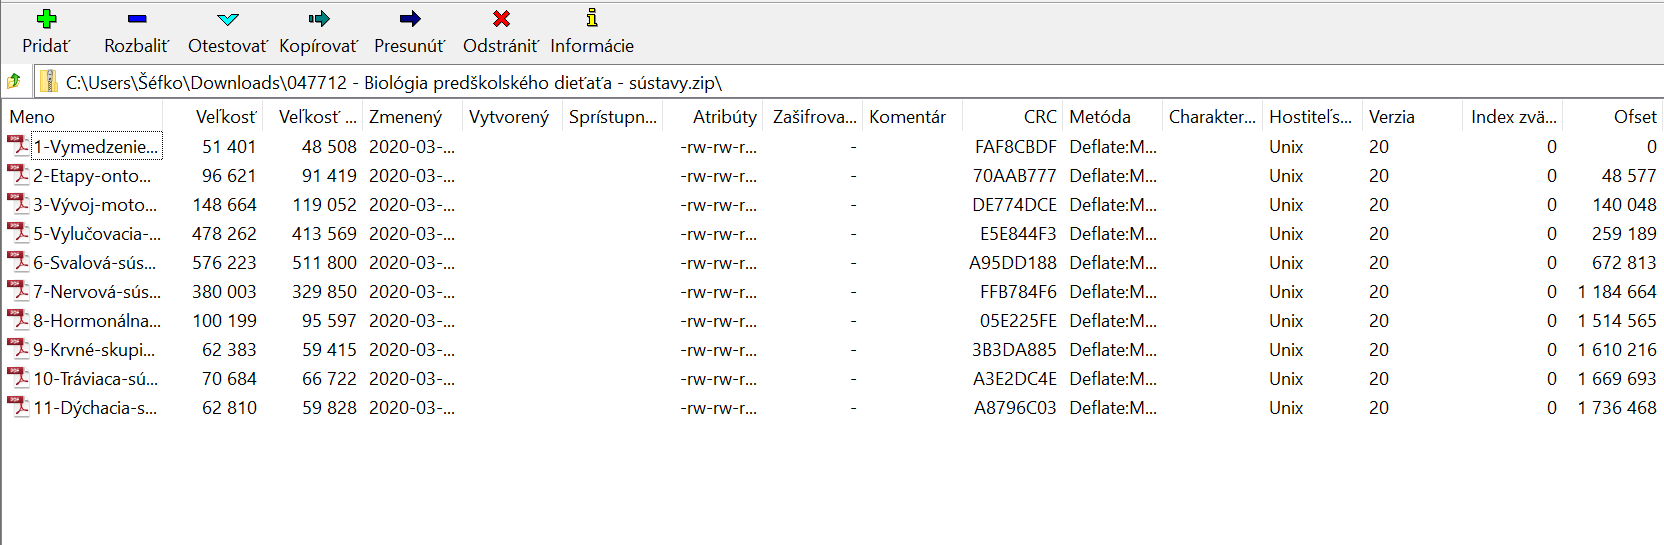Image resolution: width=1664 pixels, height=545 pixels.
Task: Click the red X Odstrániť icon
Action: point(501,19)
